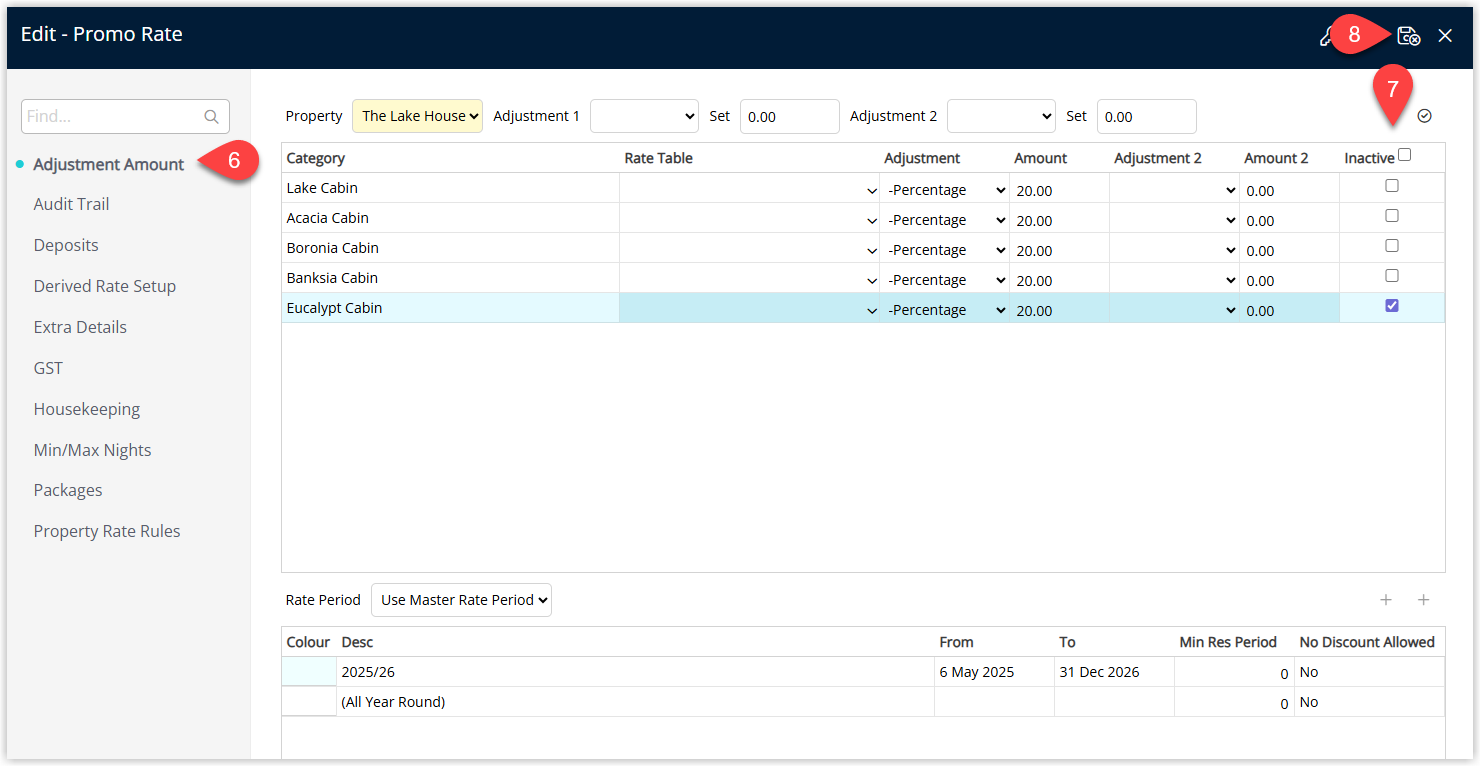1481x767 pixels.
Task: Tick the Inactive header select-all checkbox
Action: (x=1405, y=155)
